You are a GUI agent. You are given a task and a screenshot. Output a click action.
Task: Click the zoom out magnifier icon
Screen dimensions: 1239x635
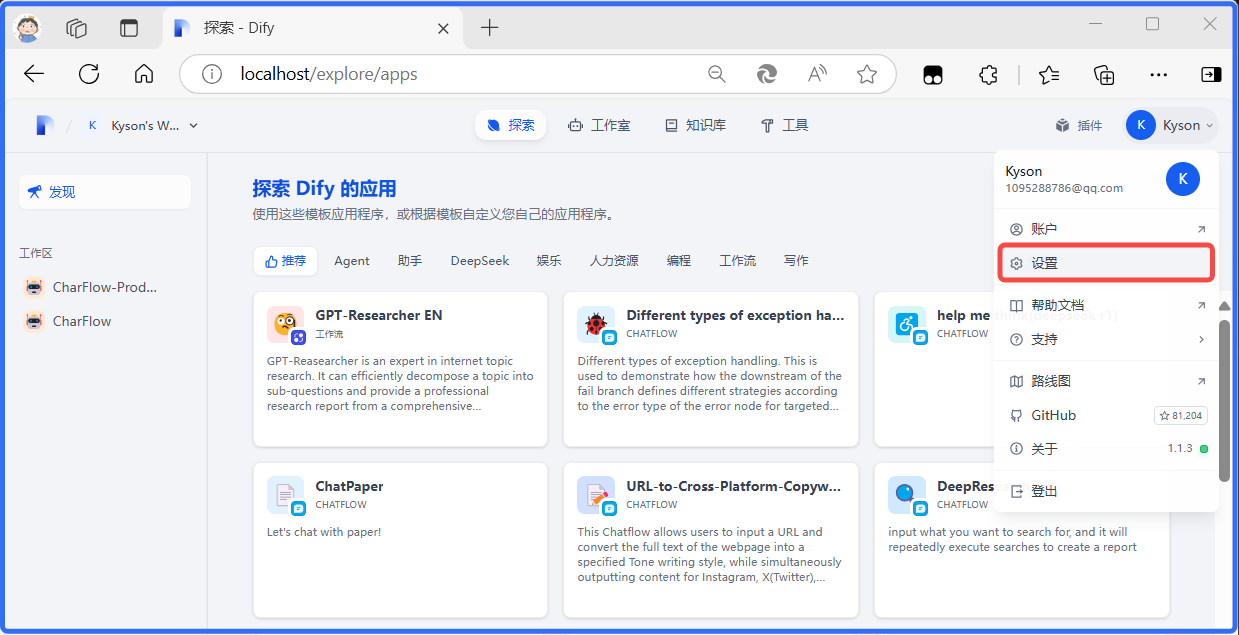coord(717,74)
